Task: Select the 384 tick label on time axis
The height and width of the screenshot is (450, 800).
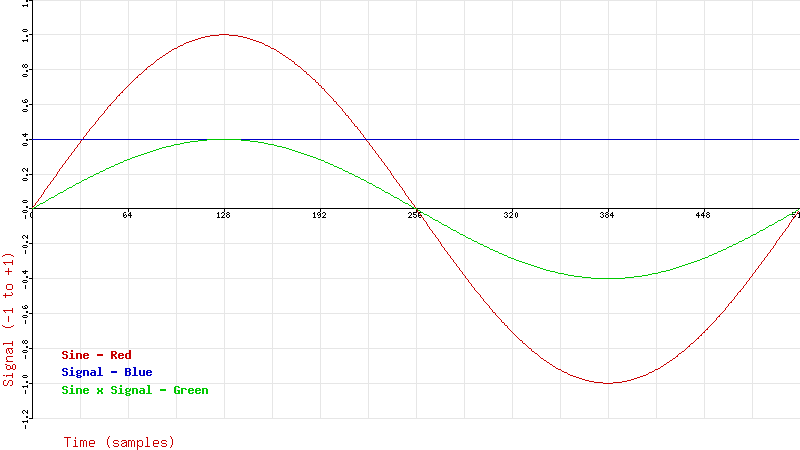Action: pos(607,215)
